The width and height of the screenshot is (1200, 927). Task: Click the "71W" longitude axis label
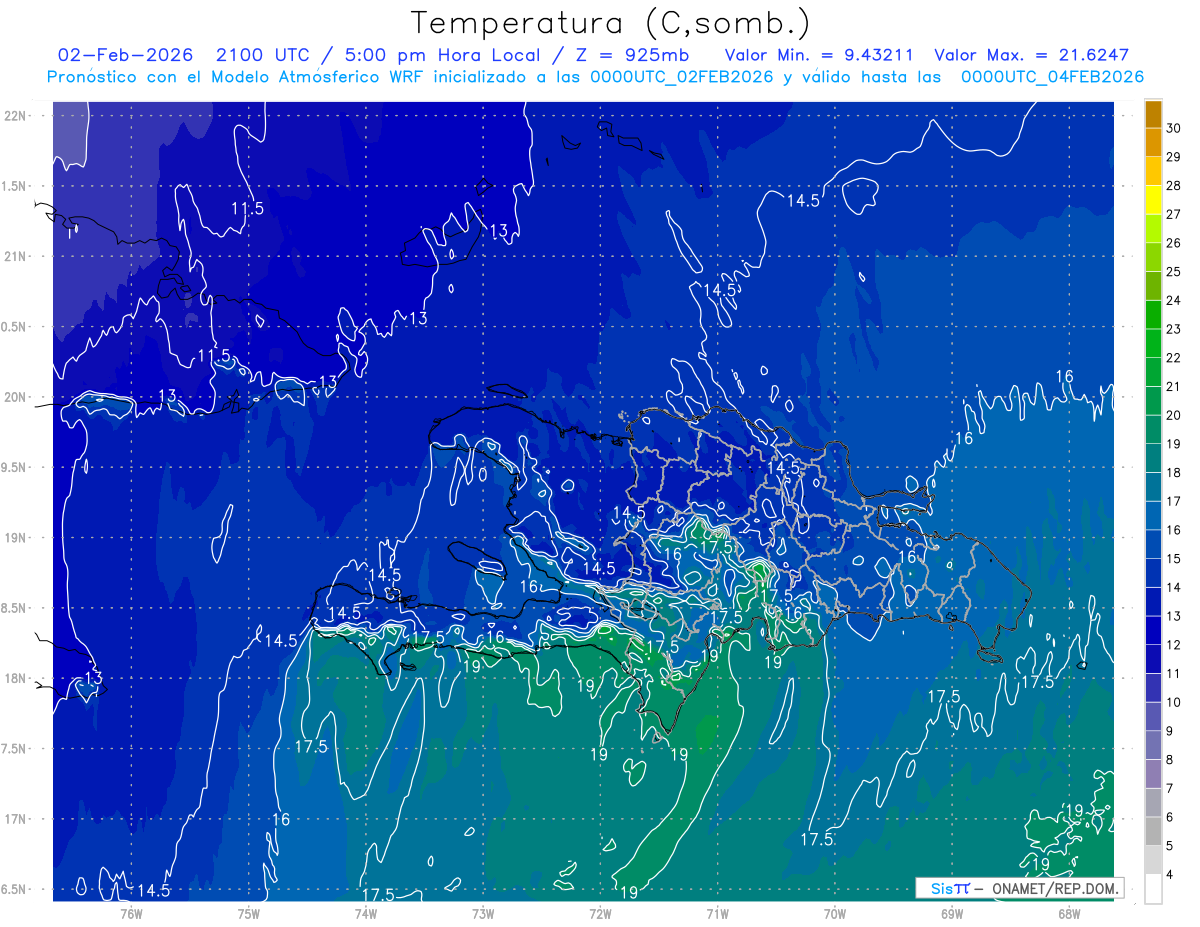(717, 912)
